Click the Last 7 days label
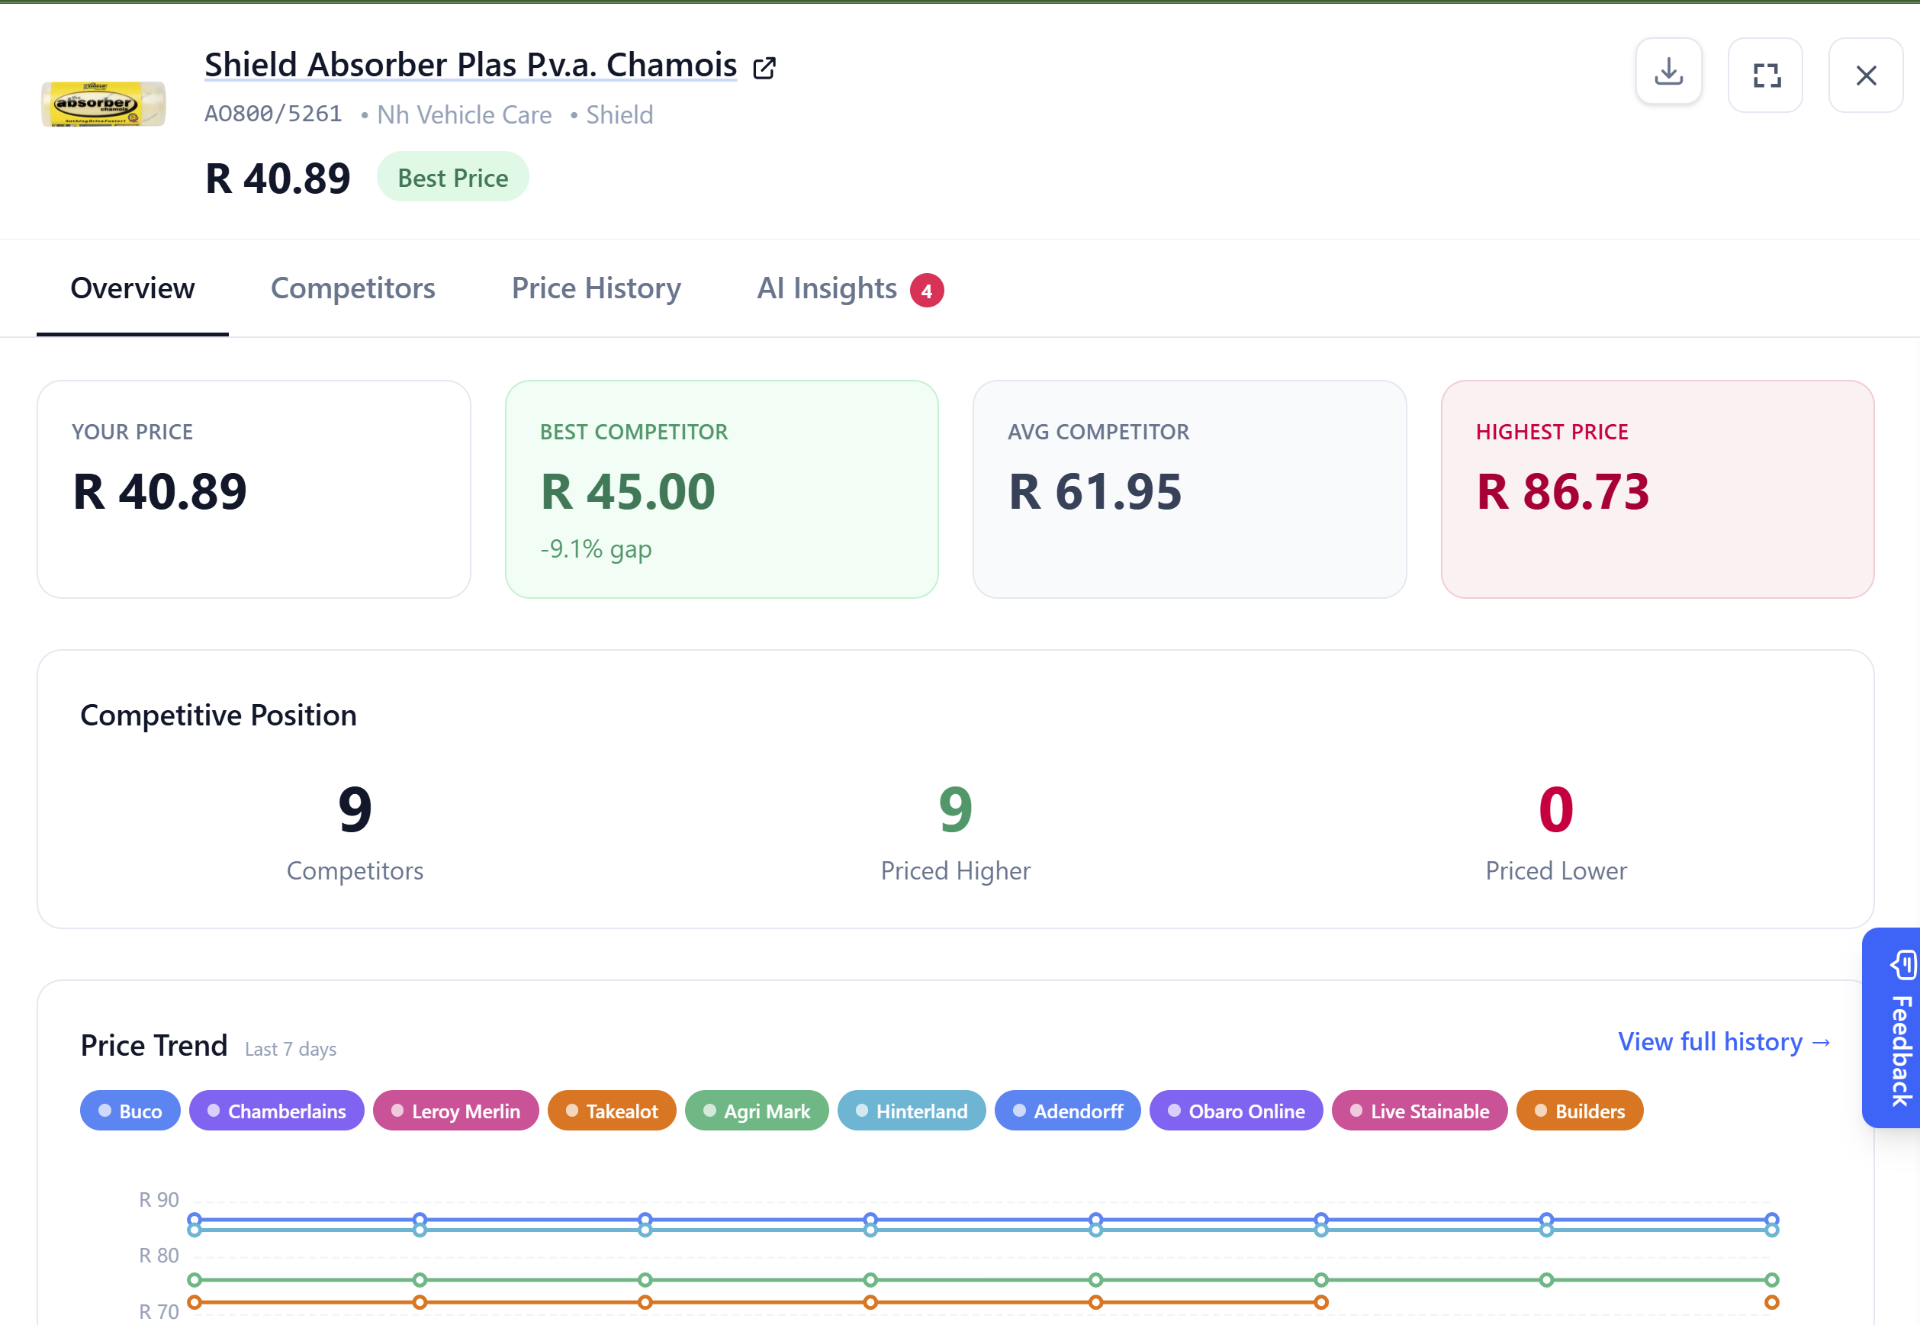Screen dimensions: 1920x1325 point(290,1049)
